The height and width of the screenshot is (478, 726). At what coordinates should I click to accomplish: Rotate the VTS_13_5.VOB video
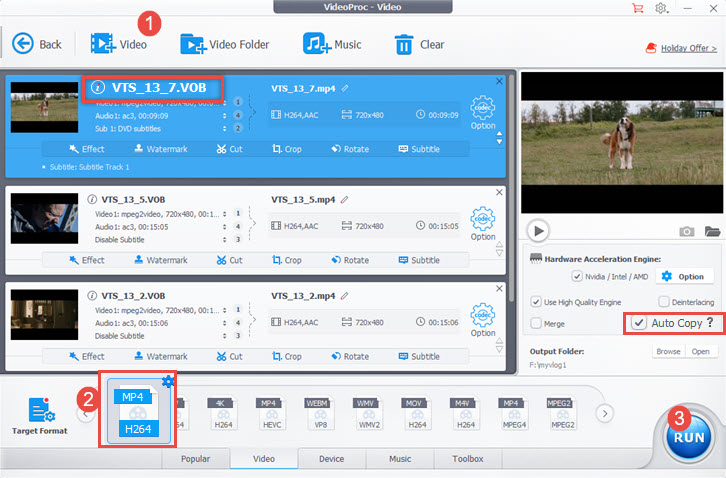(x=350, y=260)
